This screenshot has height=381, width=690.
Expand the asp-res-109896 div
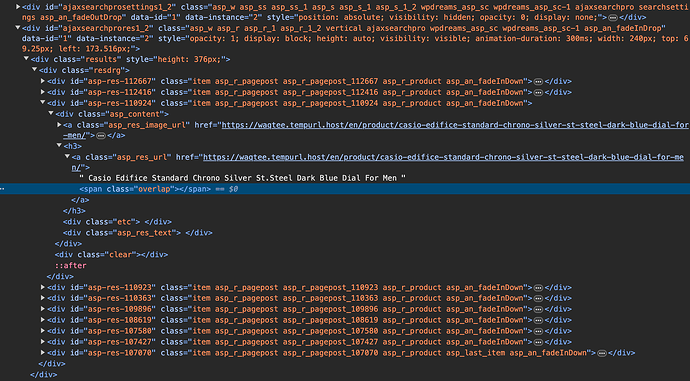[x=43, y=309]
